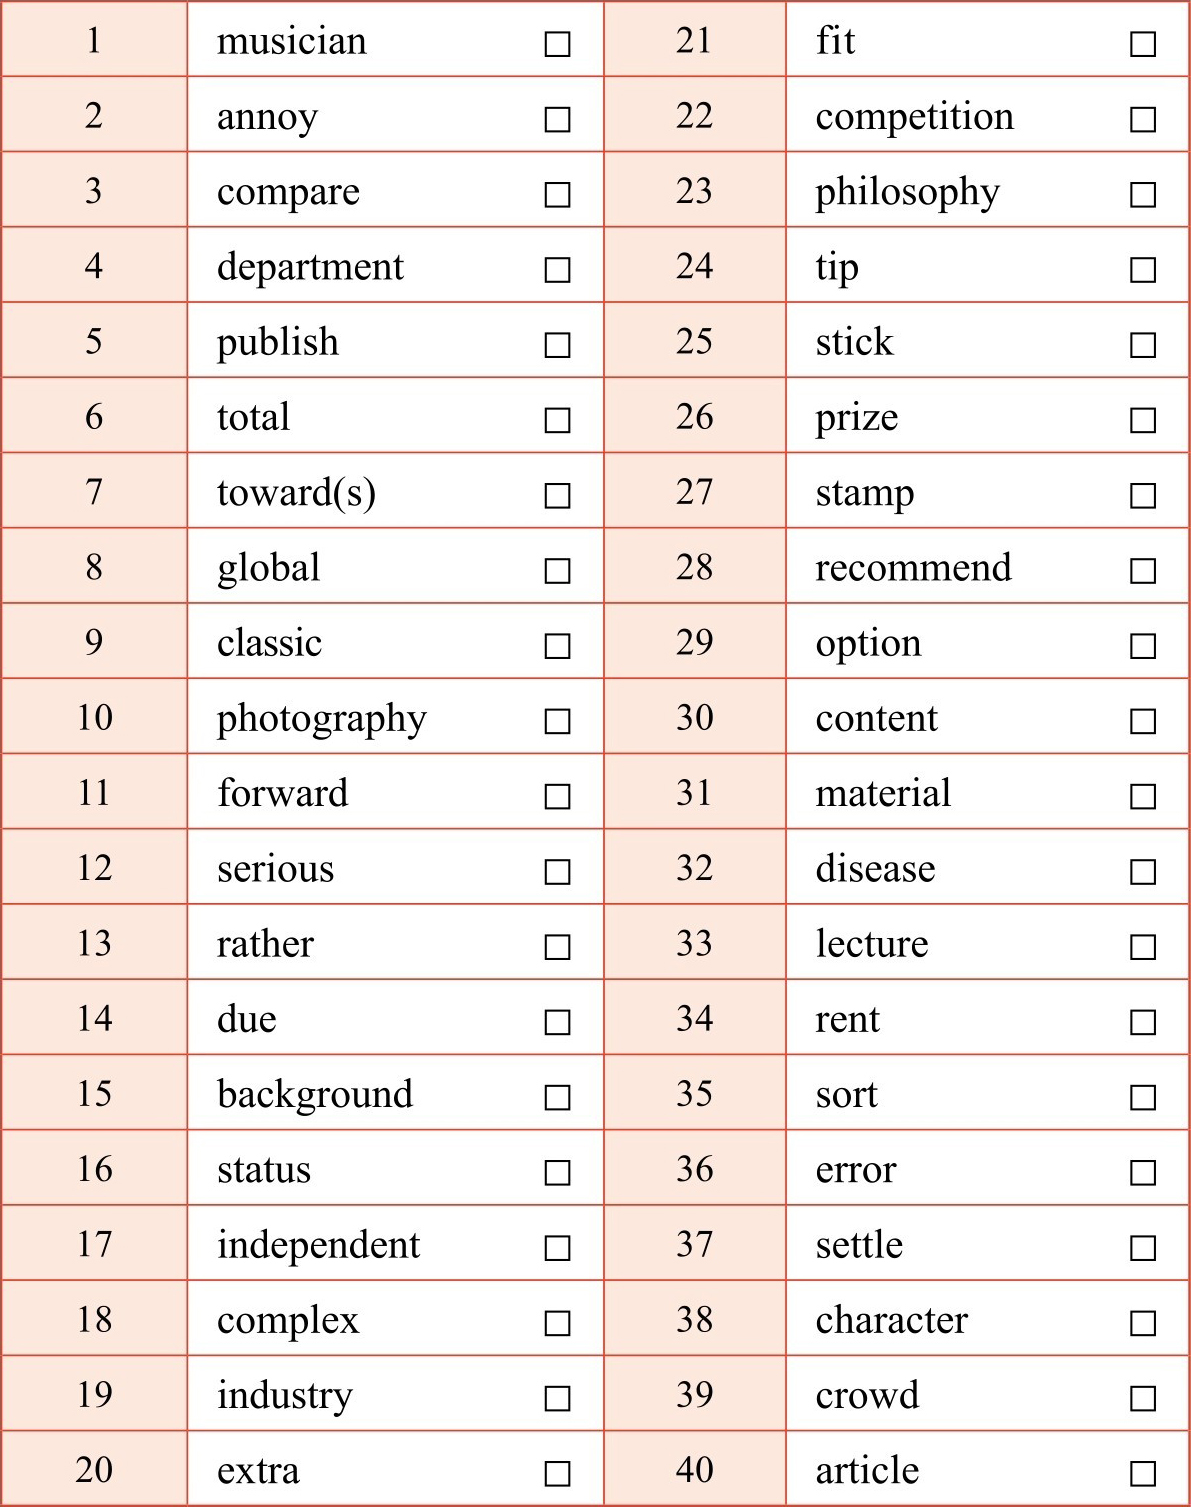Mark the independent checkbox
This screenshot has width=1191, height=1507.
click(x=557, y=1248)
